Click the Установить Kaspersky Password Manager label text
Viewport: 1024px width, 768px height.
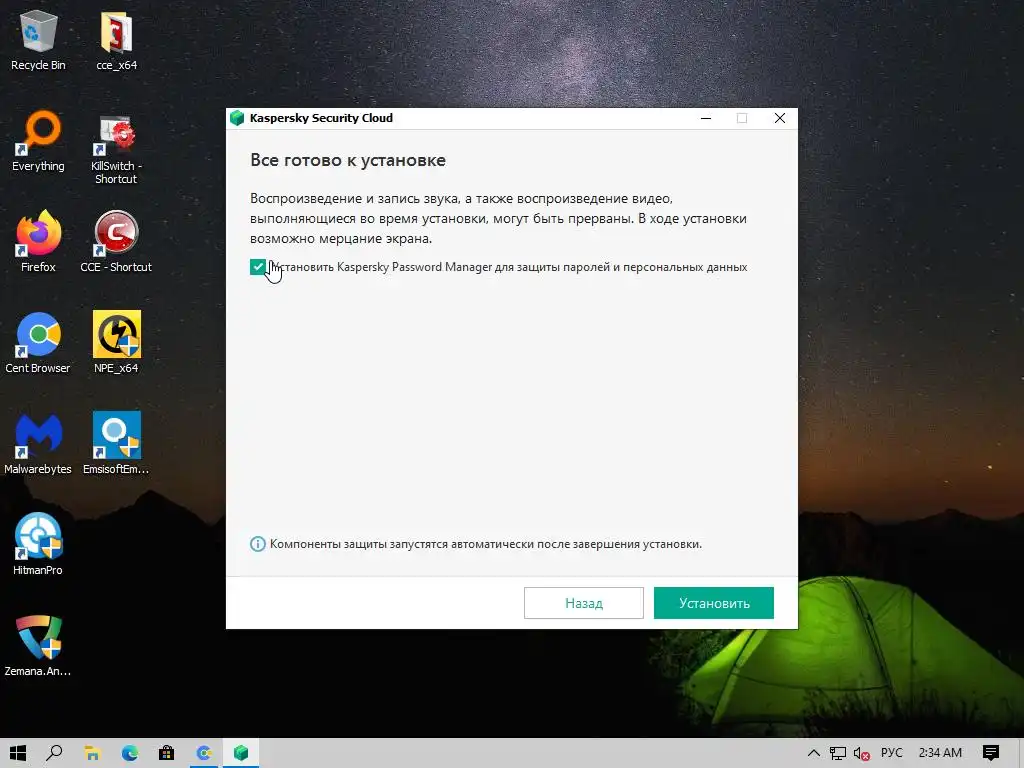click(508, 267)
